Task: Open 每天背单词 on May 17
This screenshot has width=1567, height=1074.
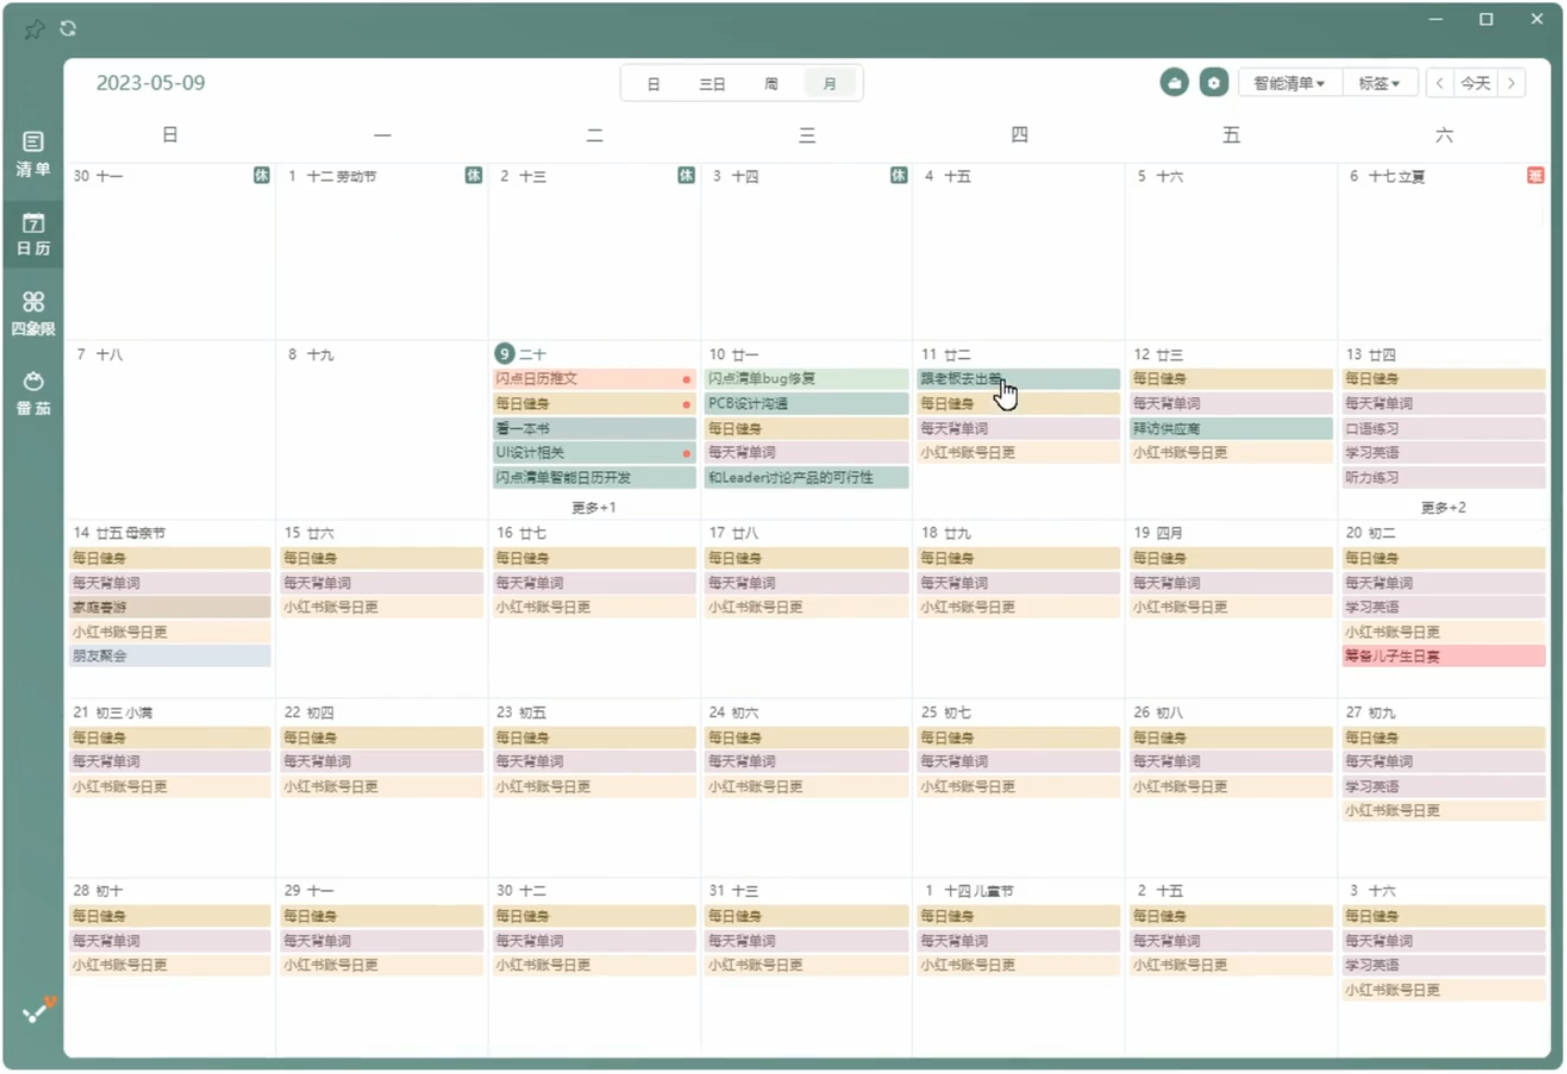Action: click(806, 583)
